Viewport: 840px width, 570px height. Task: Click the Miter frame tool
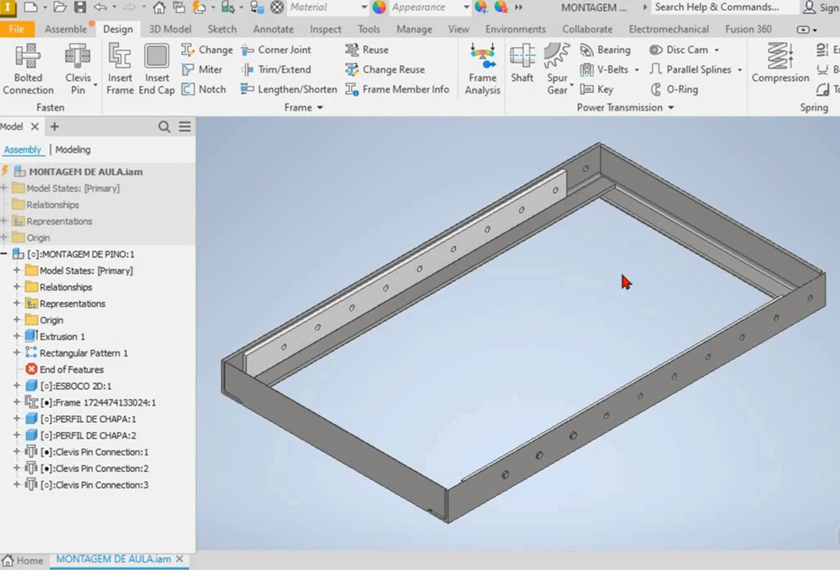(203, 70)
